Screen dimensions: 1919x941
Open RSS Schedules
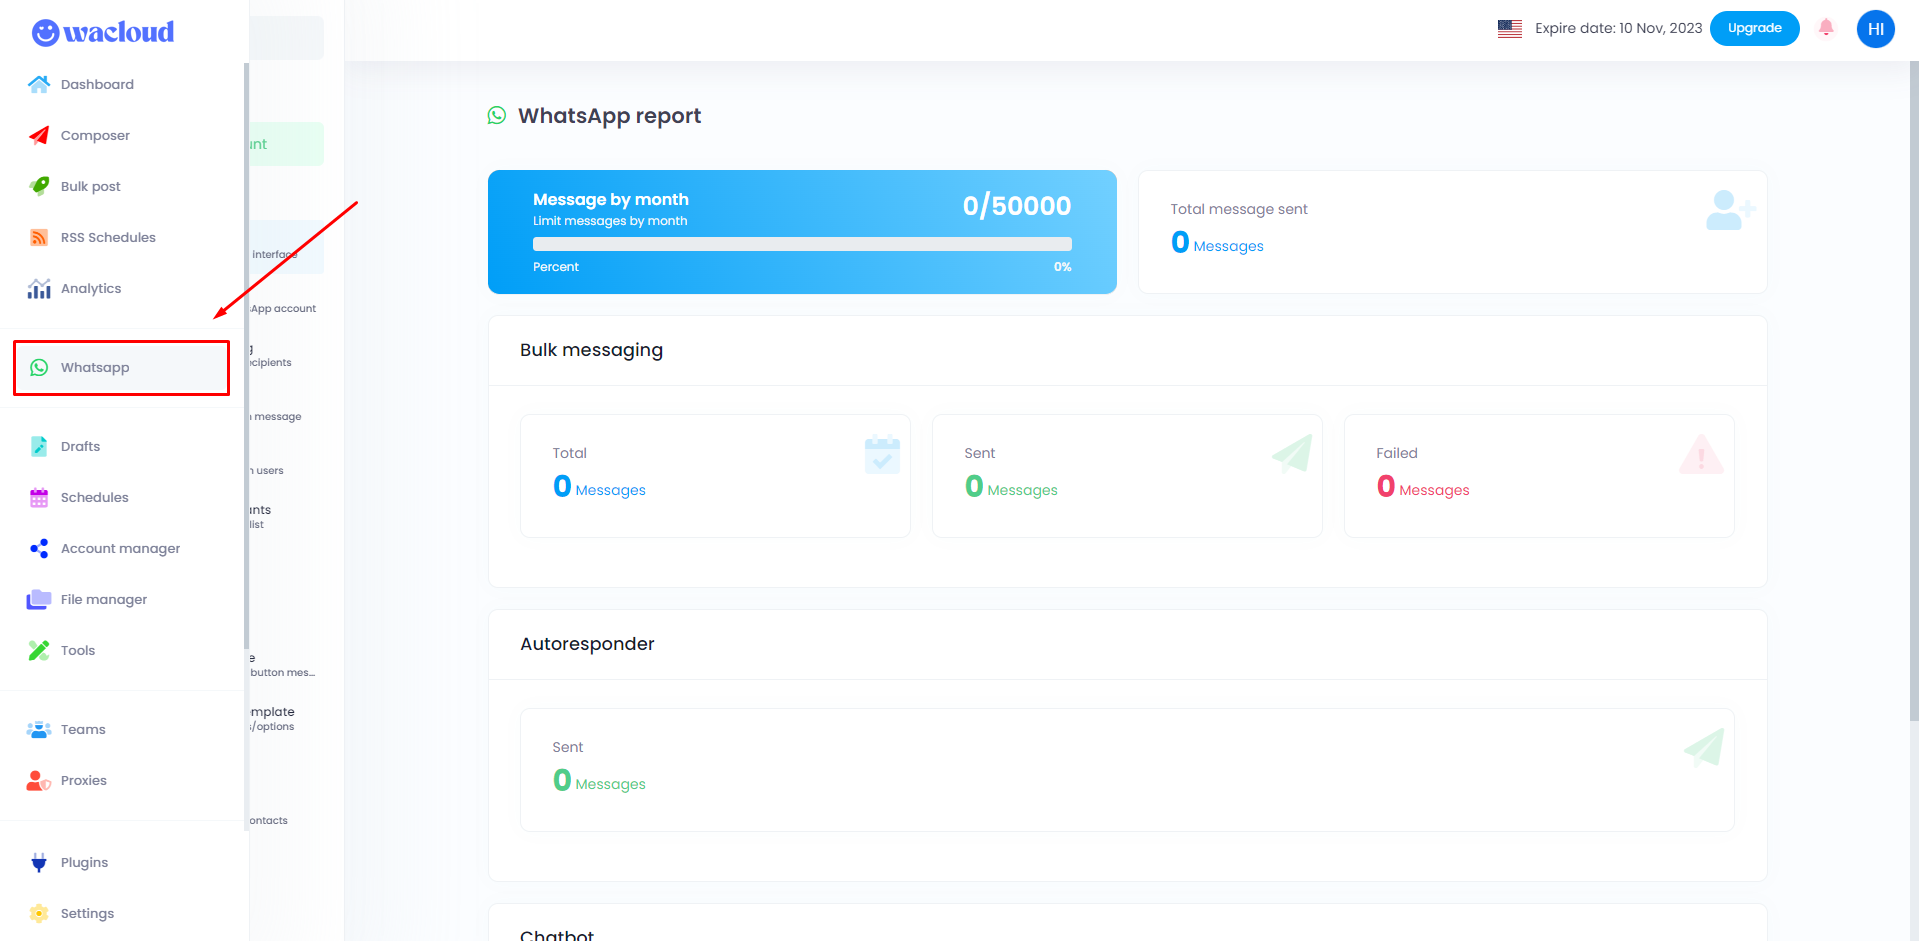tap(107, 237)
